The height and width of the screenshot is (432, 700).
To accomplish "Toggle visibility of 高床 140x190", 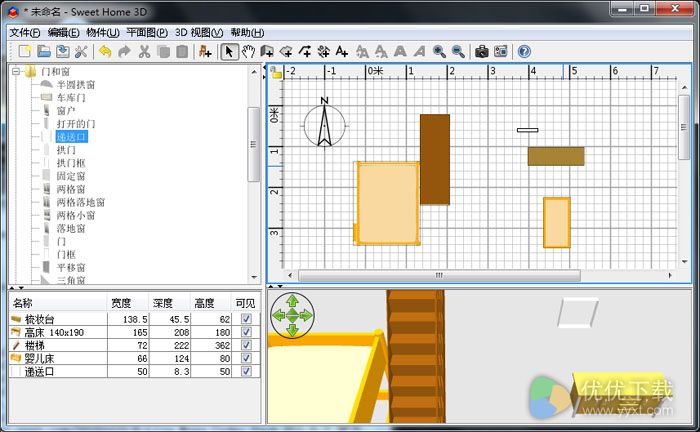I will coord(246,332).
